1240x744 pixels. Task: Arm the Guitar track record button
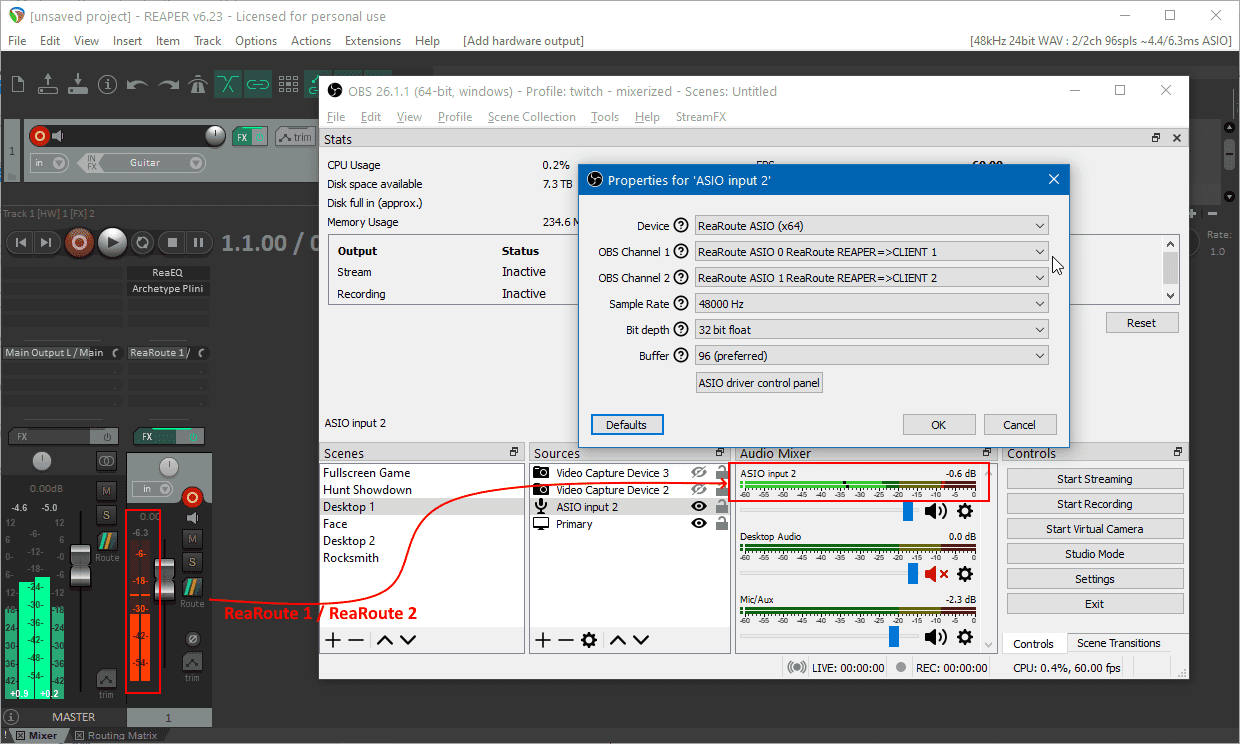coord(39,135)
